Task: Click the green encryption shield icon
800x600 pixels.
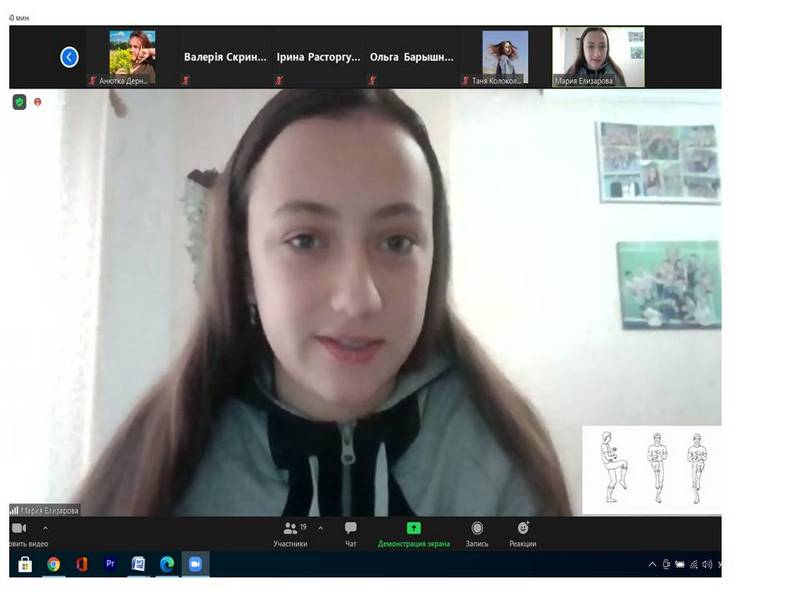Action: (x=19, y=102)
